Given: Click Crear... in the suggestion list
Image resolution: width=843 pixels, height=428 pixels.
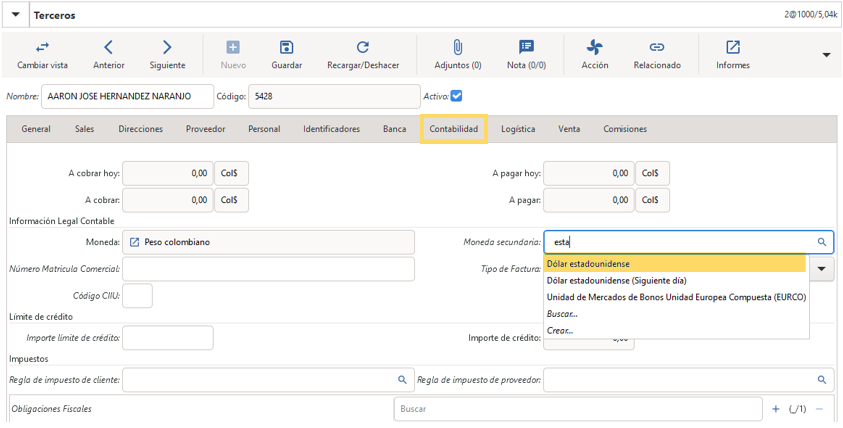Looking at the screenshot, I should pyautogui.click(x=675, y=331).
